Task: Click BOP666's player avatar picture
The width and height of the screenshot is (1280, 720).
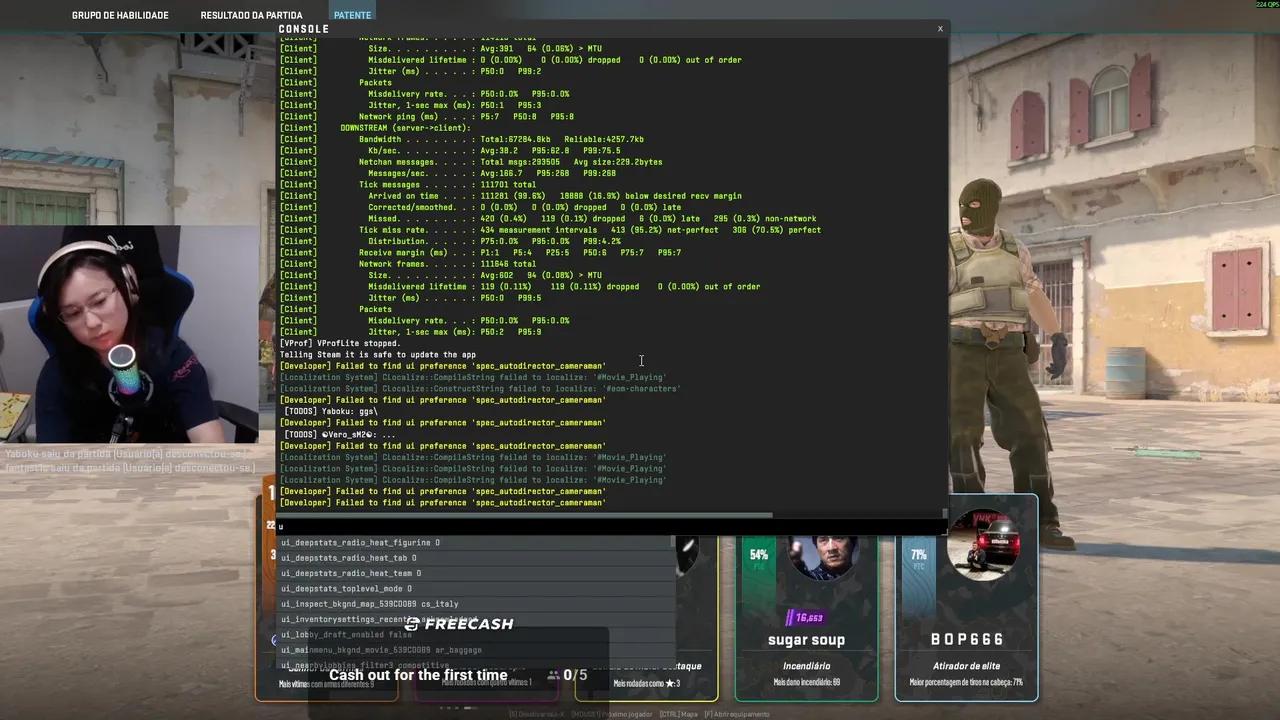Action: click(983, 547)
